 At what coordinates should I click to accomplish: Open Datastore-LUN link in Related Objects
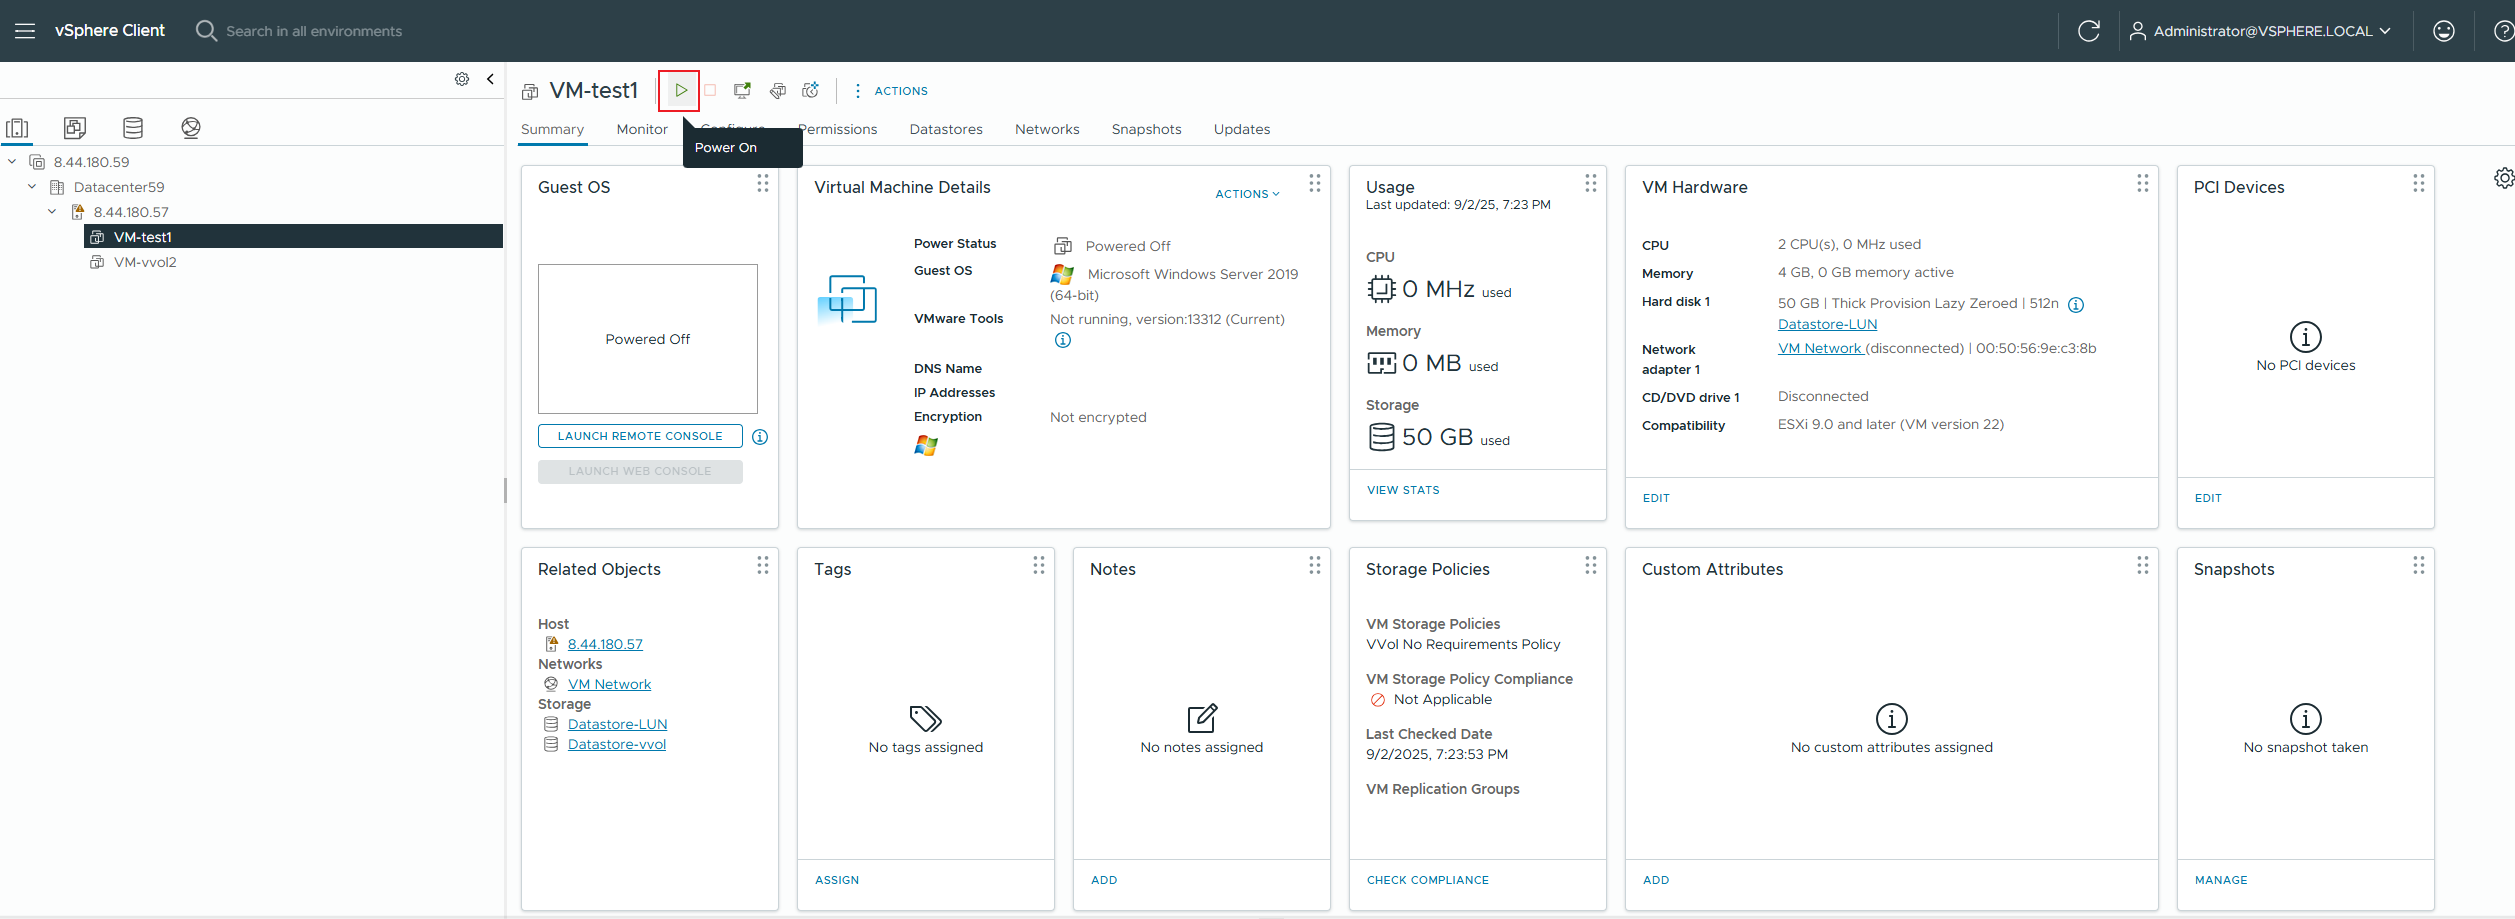point(617,724)
